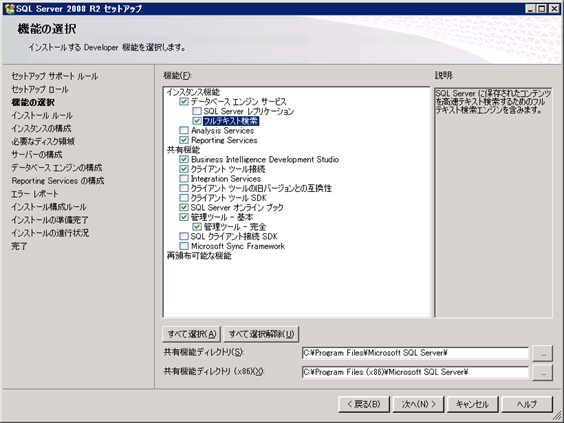This screenshot has height=423, width=564.
Task: Check the SQL Server レプリケーション checkbox
Action: point(197,111)
